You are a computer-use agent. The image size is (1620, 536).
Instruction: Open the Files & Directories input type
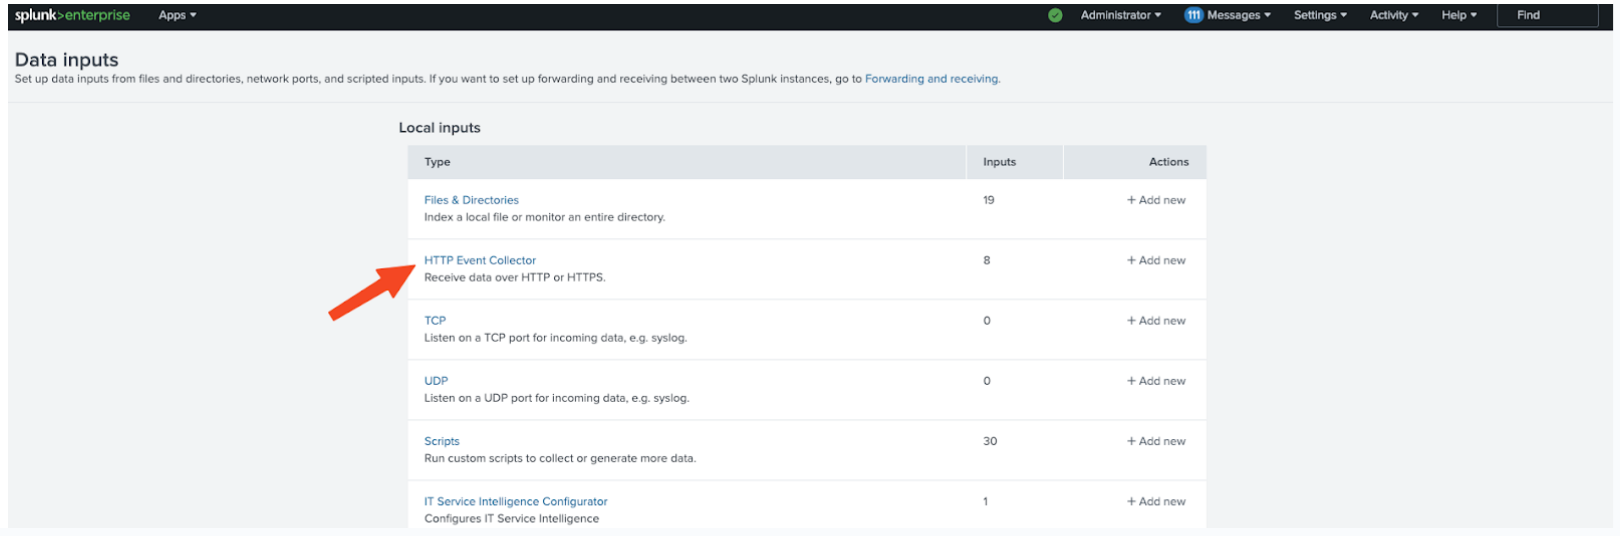(471, 200)
